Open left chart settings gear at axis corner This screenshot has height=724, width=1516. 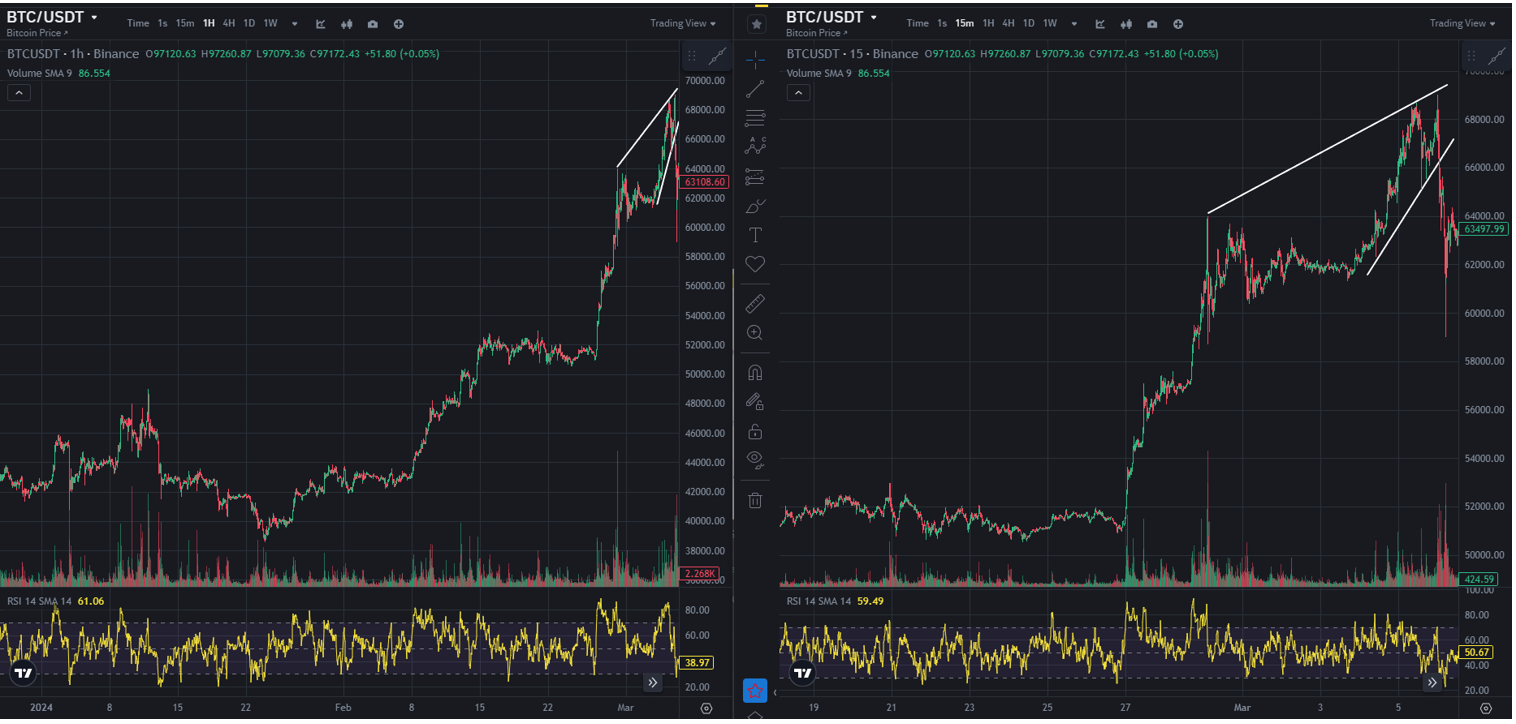click(707, 708)
